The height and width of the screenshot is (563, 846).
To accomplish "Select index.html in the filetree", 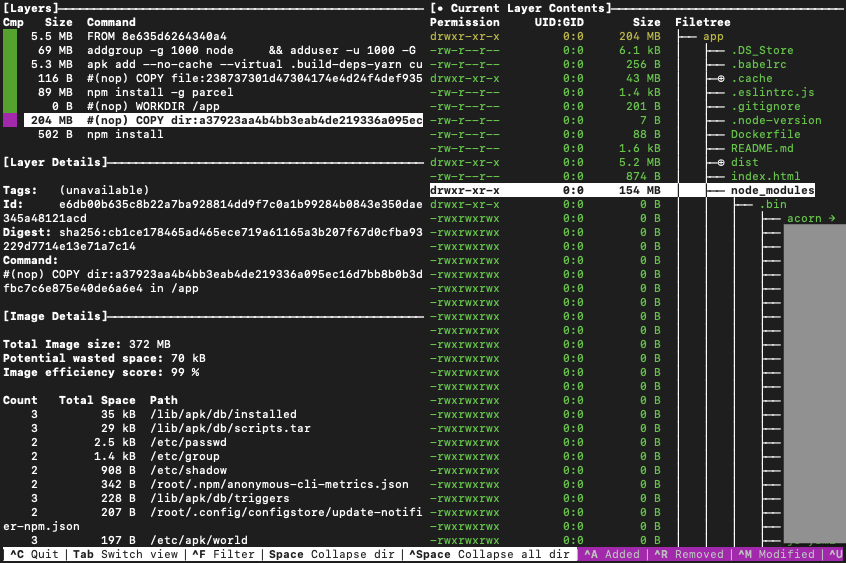I will [765, 177].
